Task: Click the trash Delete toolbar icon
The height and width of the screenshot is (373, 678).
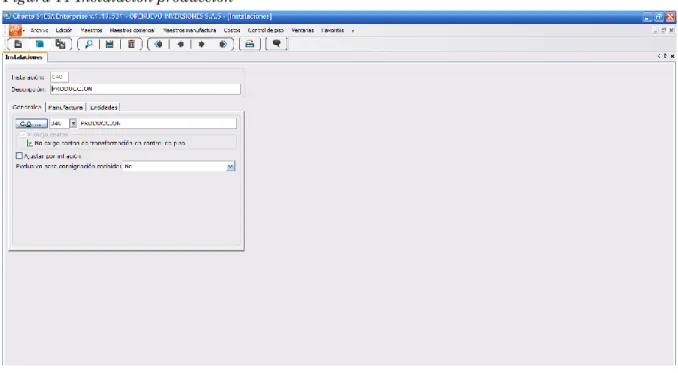Action: click(x=131, y=44)
